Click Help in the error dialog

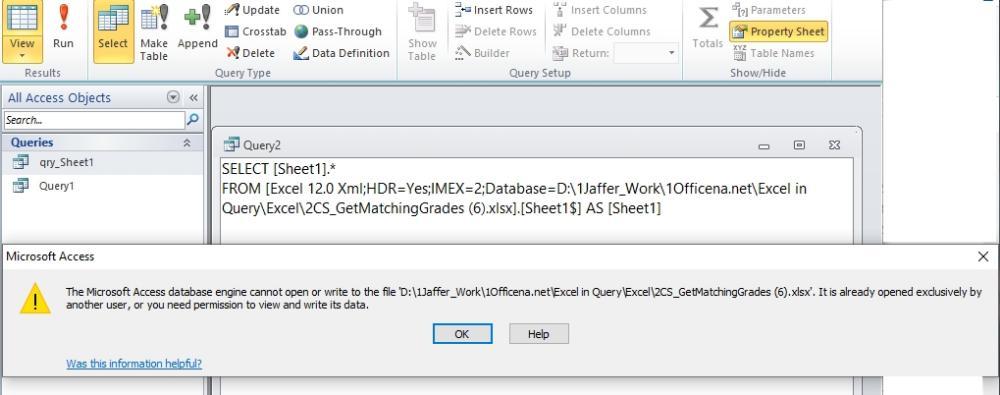[539, 334]
